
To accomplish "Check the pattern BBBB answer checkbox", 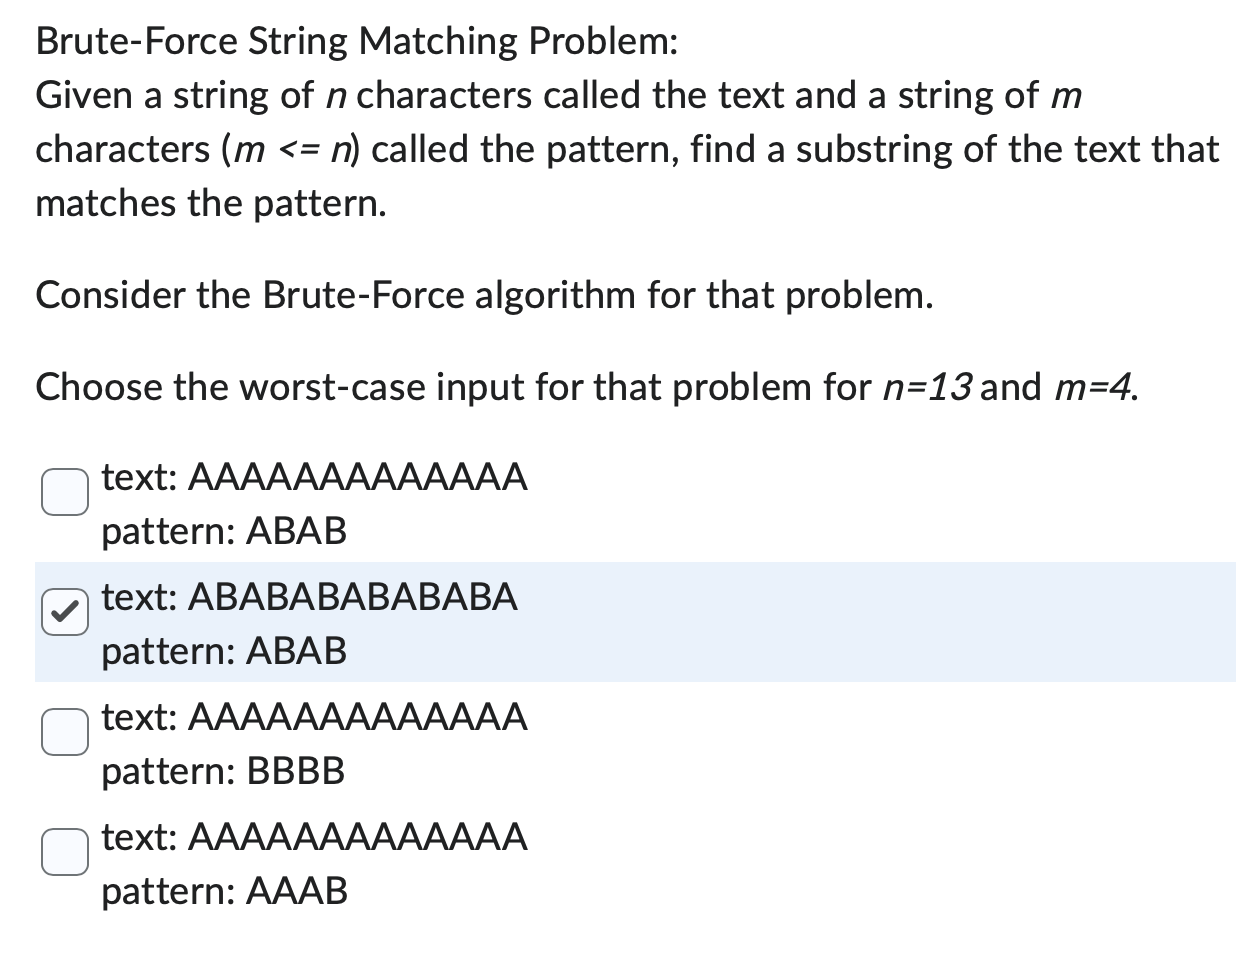I will click(x=64, y=732).
